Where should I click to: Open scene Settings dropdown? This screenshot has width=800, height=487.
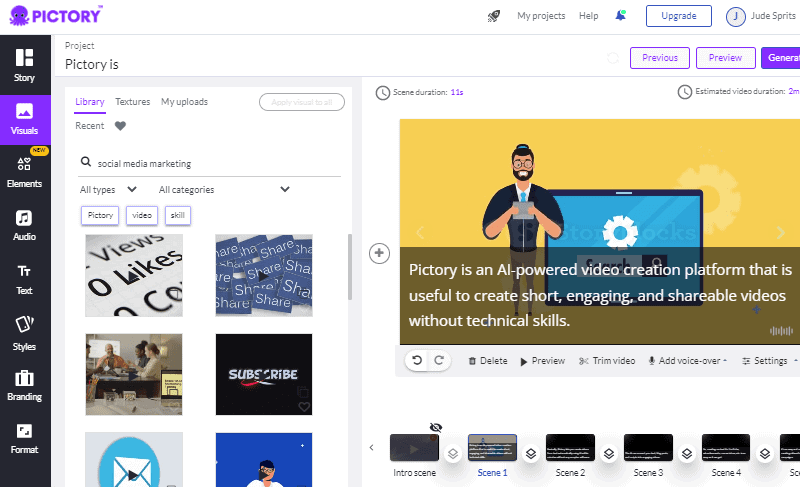click(769, 361)
